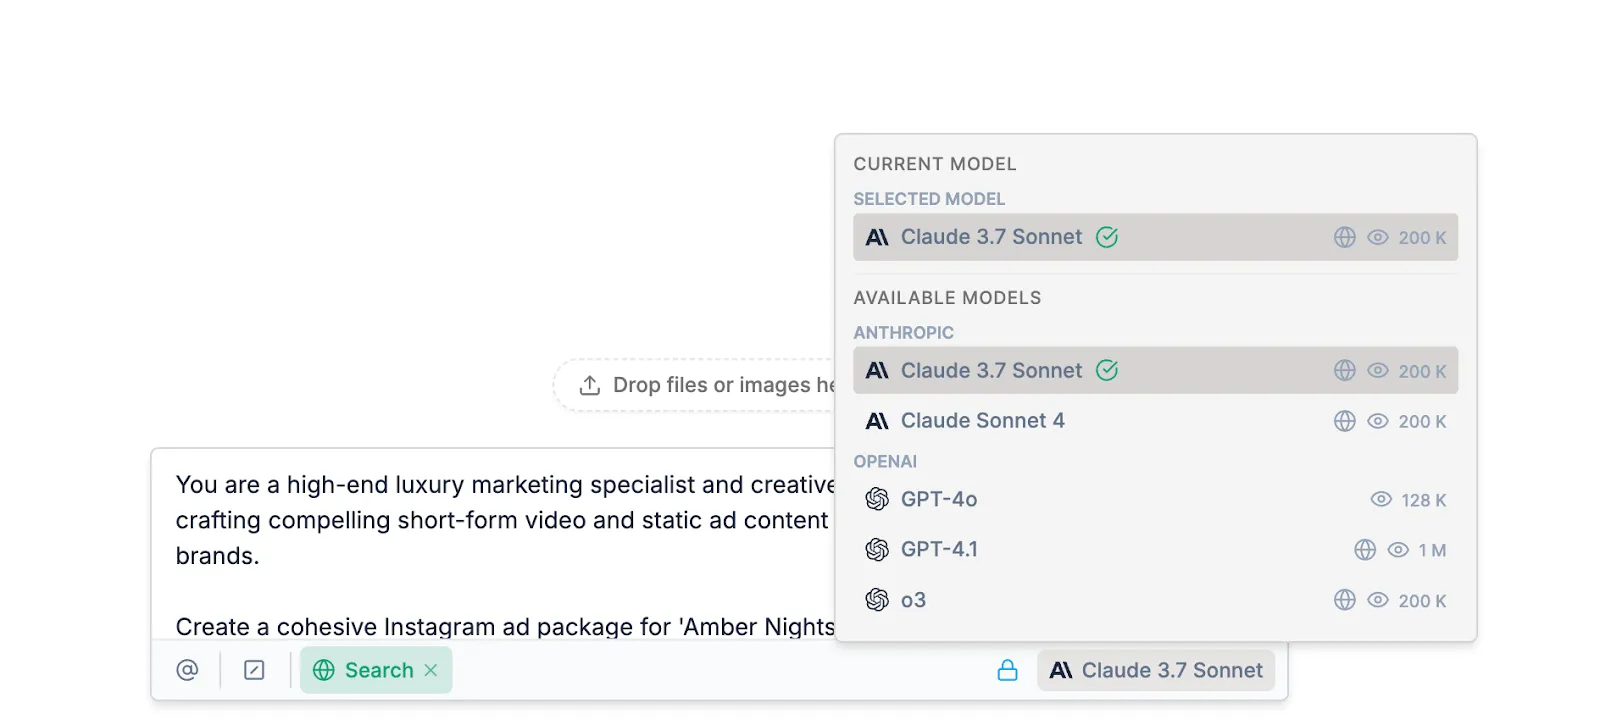This screenshot has width=1600, height=725.
Task: Click Claude 3.7 Sonnet under Selected Model
Action: 1155,237
